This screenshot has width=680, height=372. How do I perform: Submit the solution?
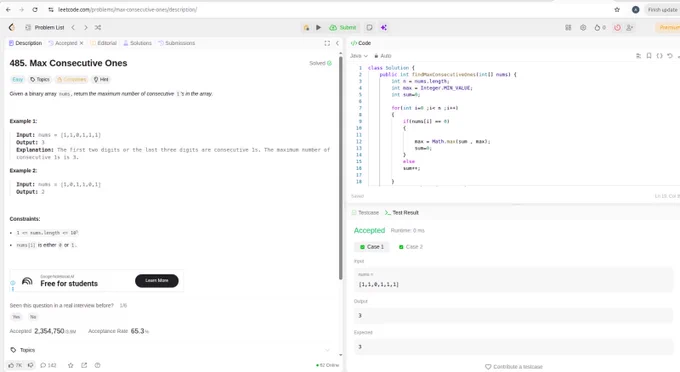click(x=343, y=27)
